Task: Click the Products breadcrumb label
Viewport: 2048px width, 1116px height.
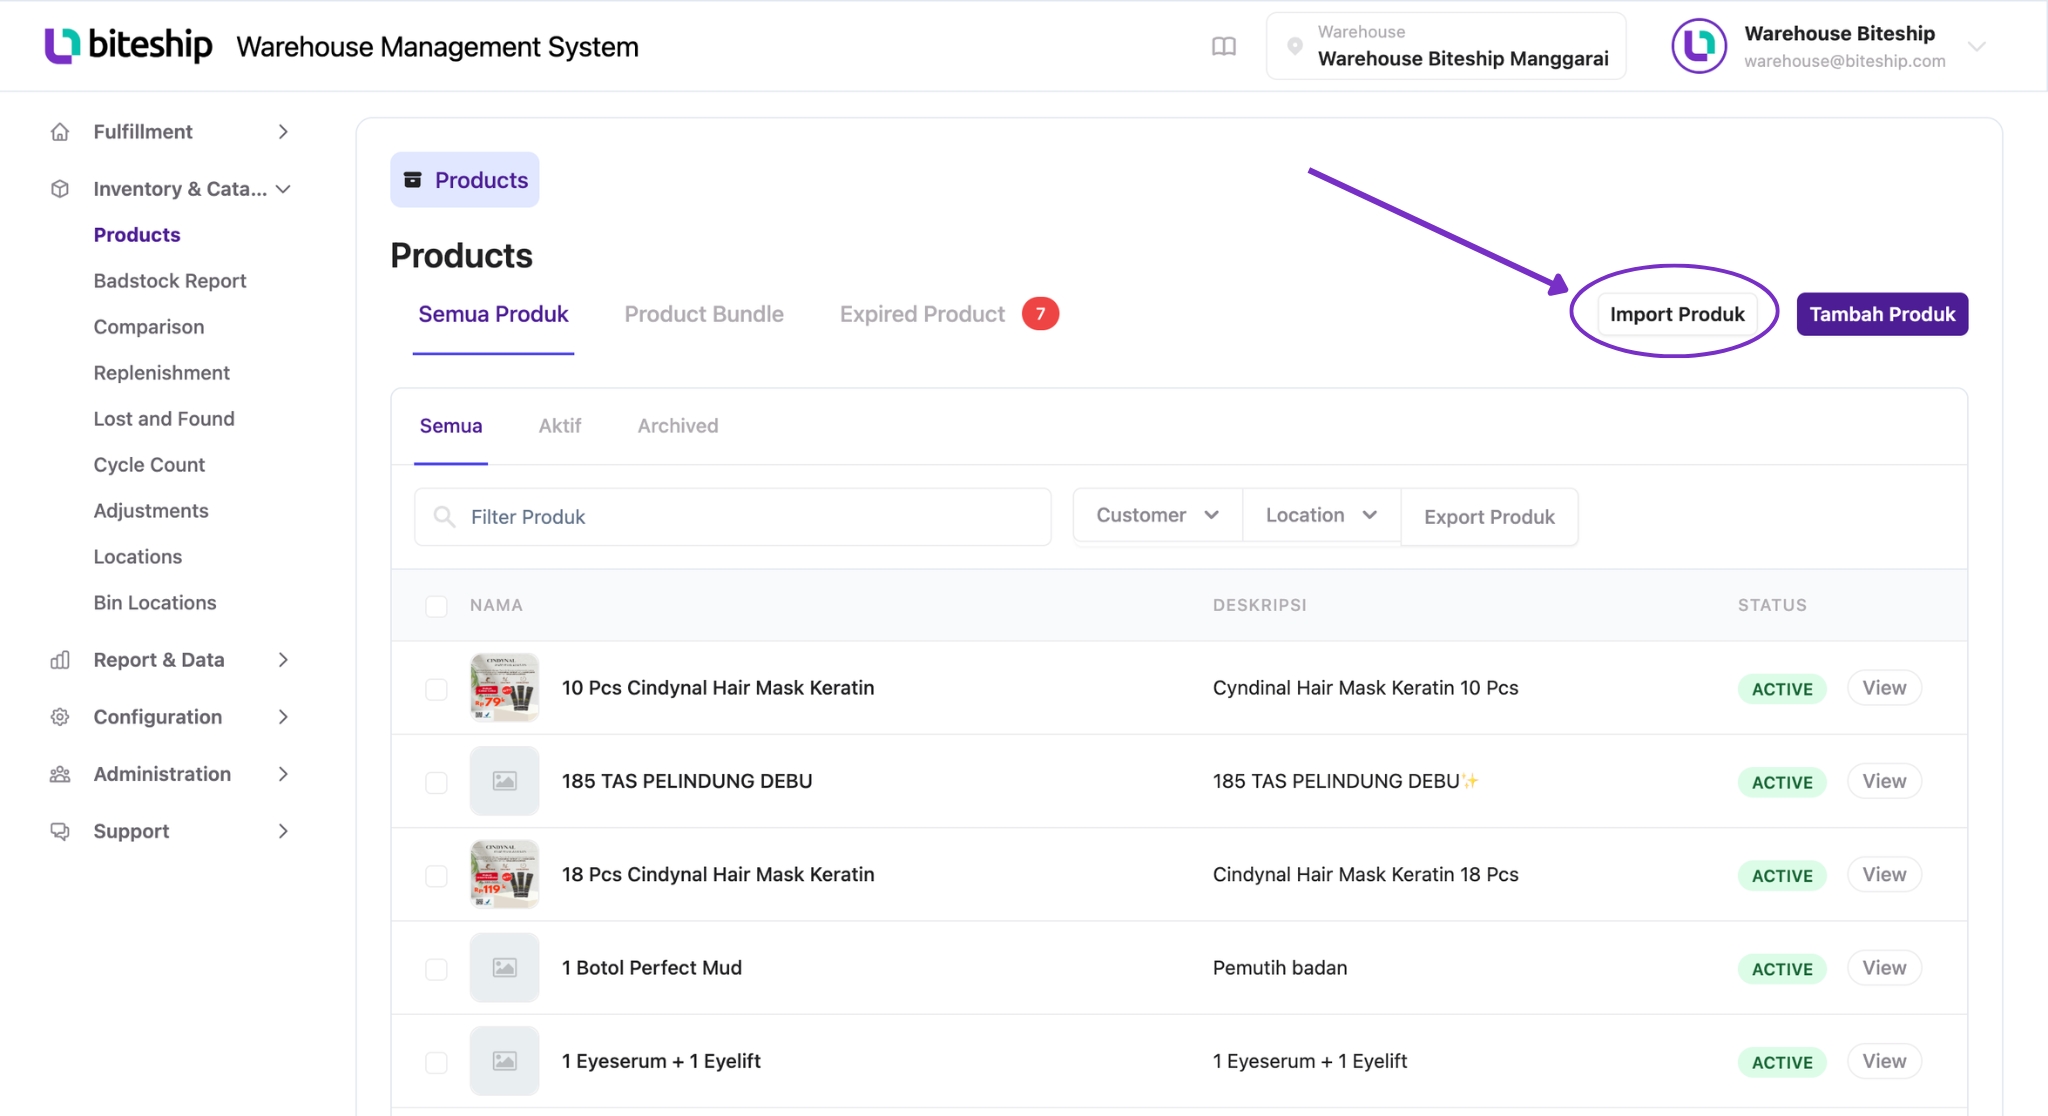Action: [481, 180]
